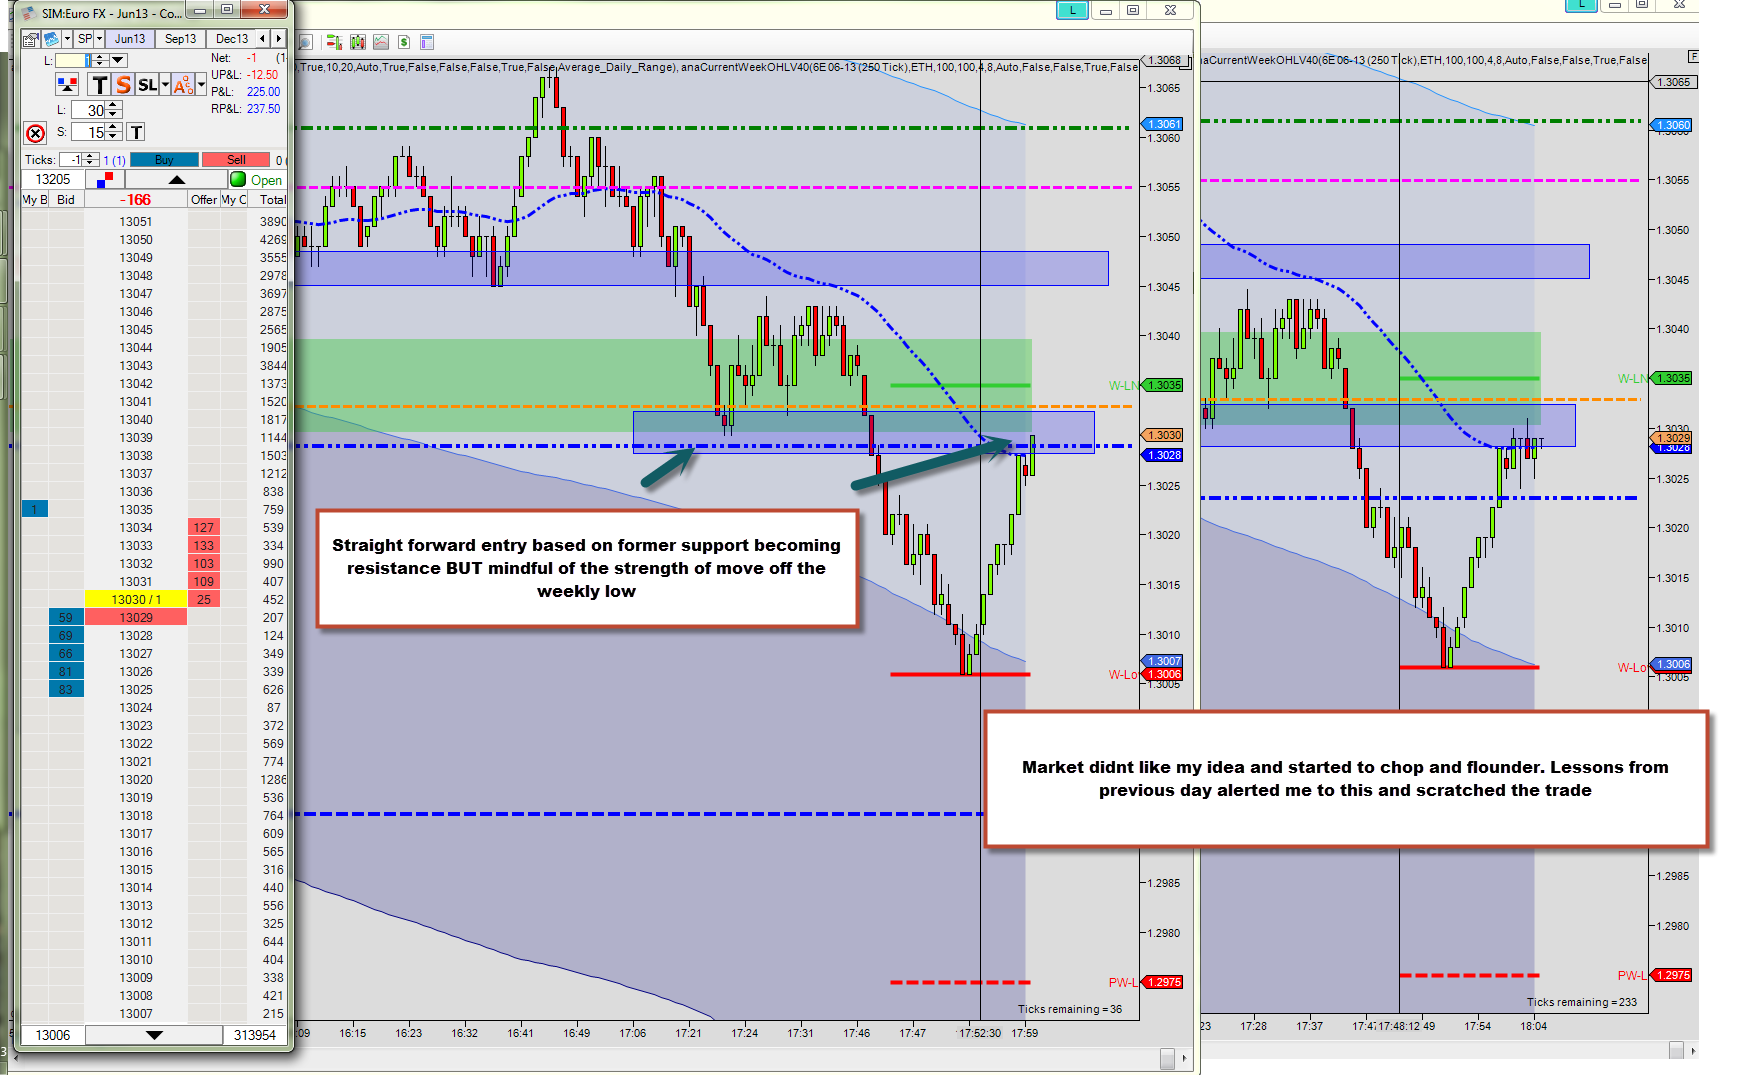Click the red 1.2975 PW-L price marker
The height and width of the screenshot is (1075, 1740).
point(1163,982)
